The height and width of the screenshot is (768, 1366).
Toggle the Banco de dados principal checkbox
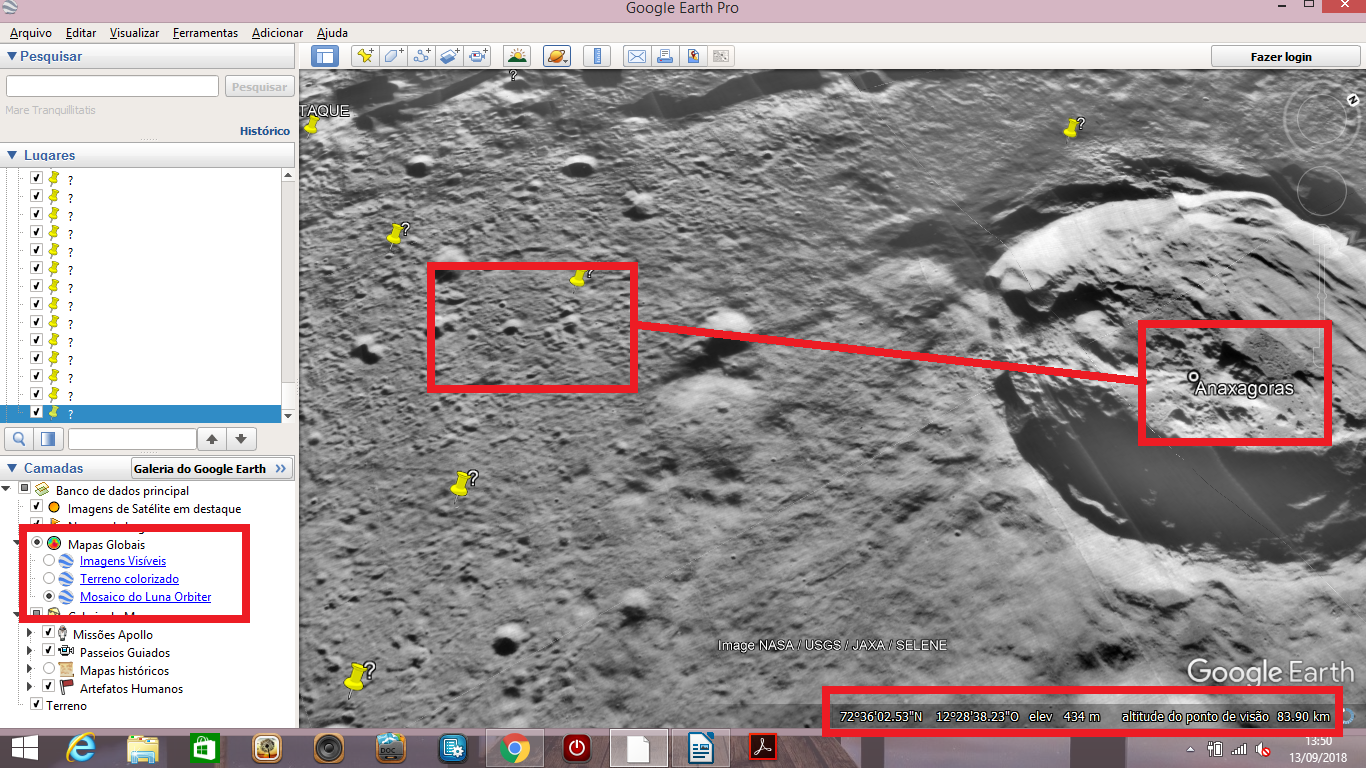tap(25, 490)
